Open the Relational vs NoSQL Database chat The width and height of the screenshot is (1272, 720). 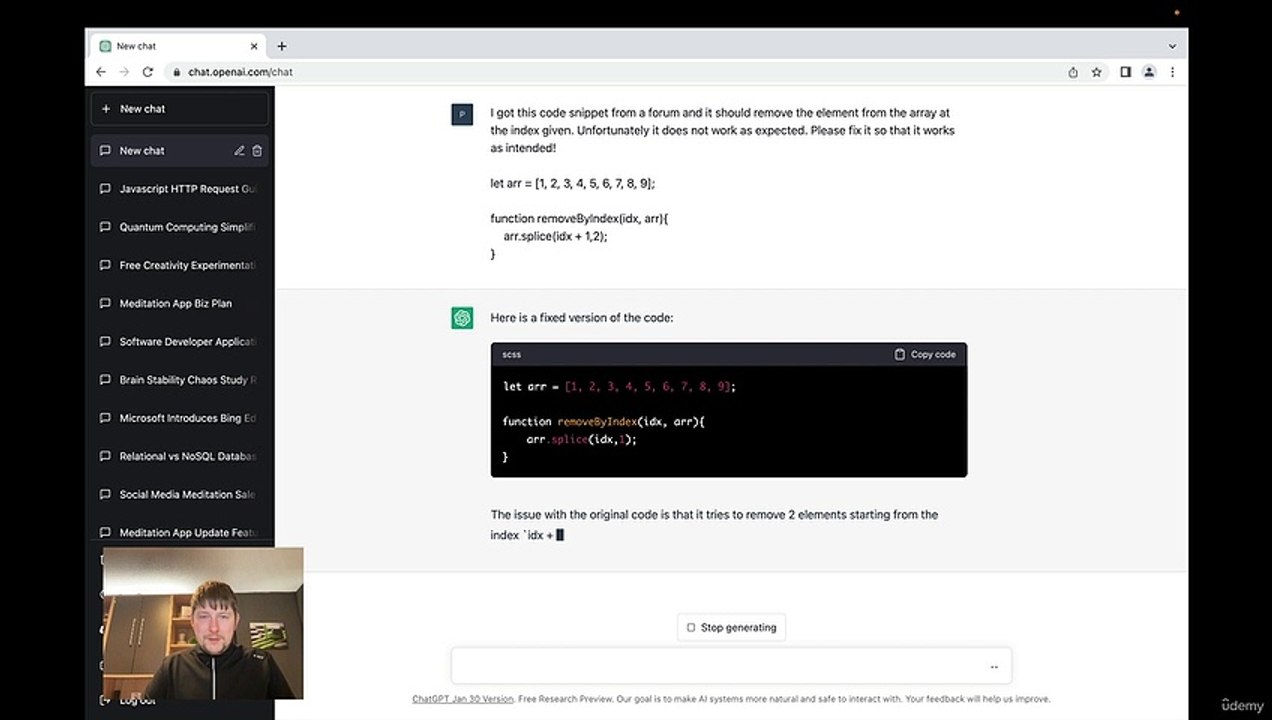180,456
